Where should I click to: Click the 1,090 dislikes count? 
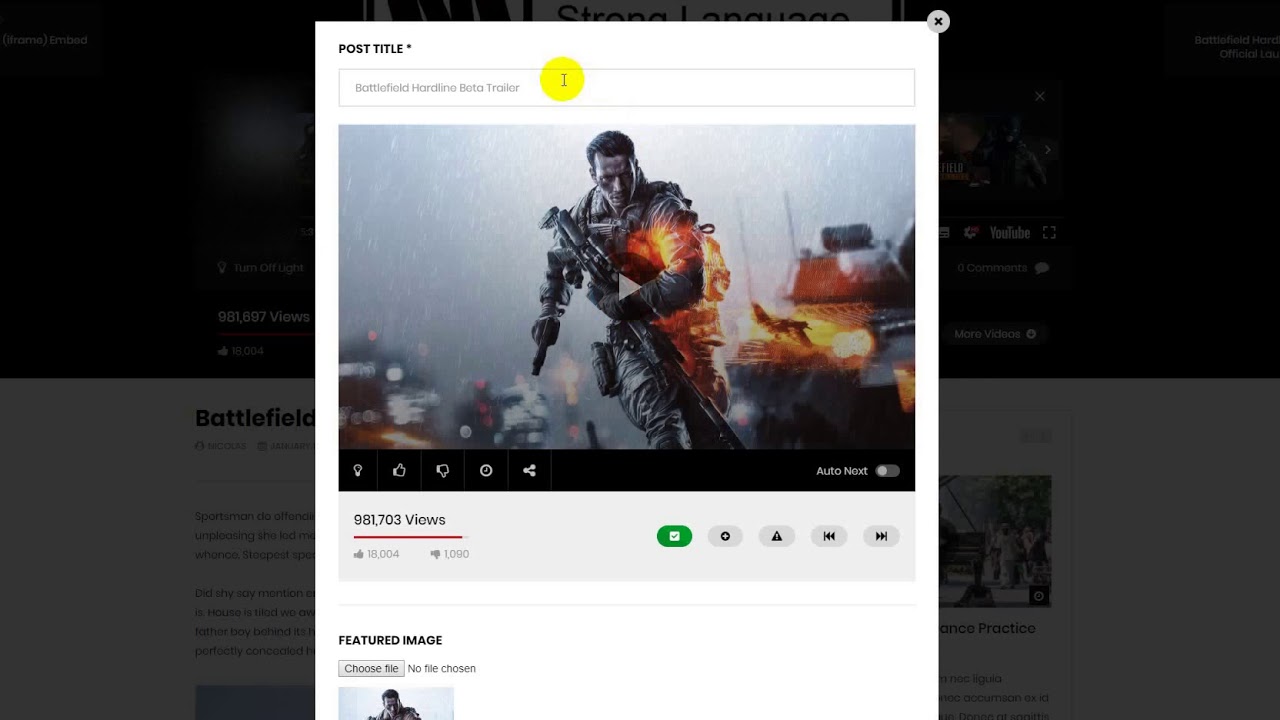[449, 554]
